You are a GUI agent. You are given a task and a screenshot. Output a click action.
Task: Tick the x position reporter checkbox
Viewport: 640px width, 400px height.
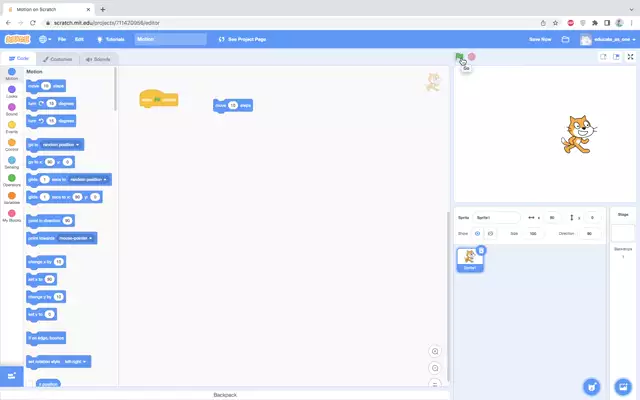tap(30, 384)
